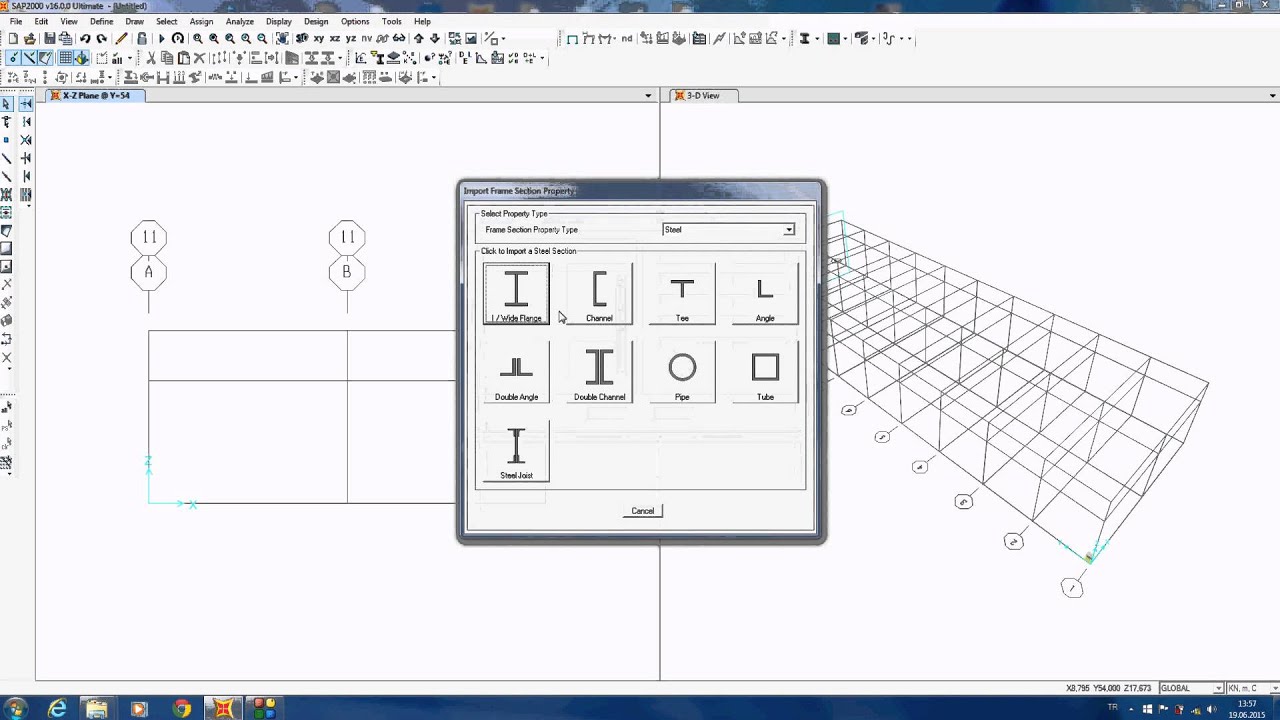1280x720 pixels.
Task: Open the Design menu
Action: [x=316, y=21]
